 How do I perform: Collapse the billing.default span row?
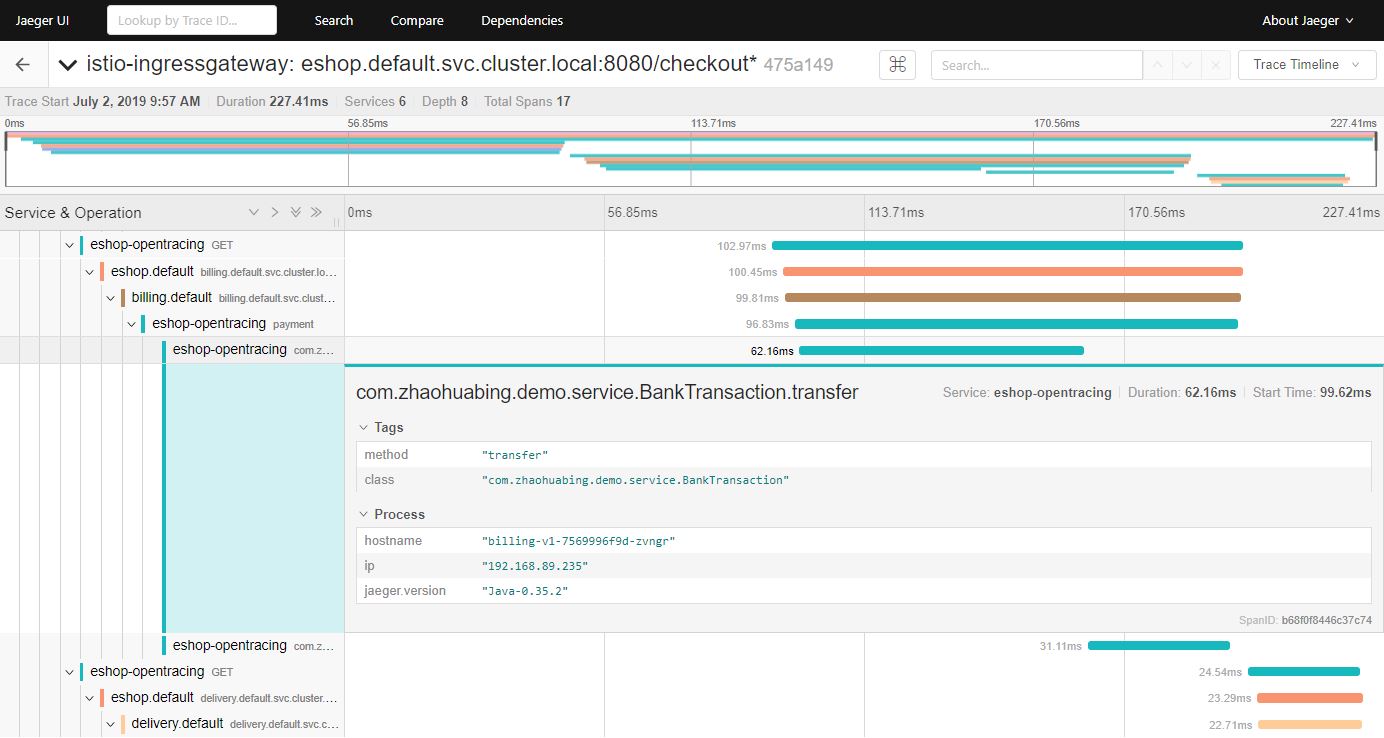[x=111, y=298]
